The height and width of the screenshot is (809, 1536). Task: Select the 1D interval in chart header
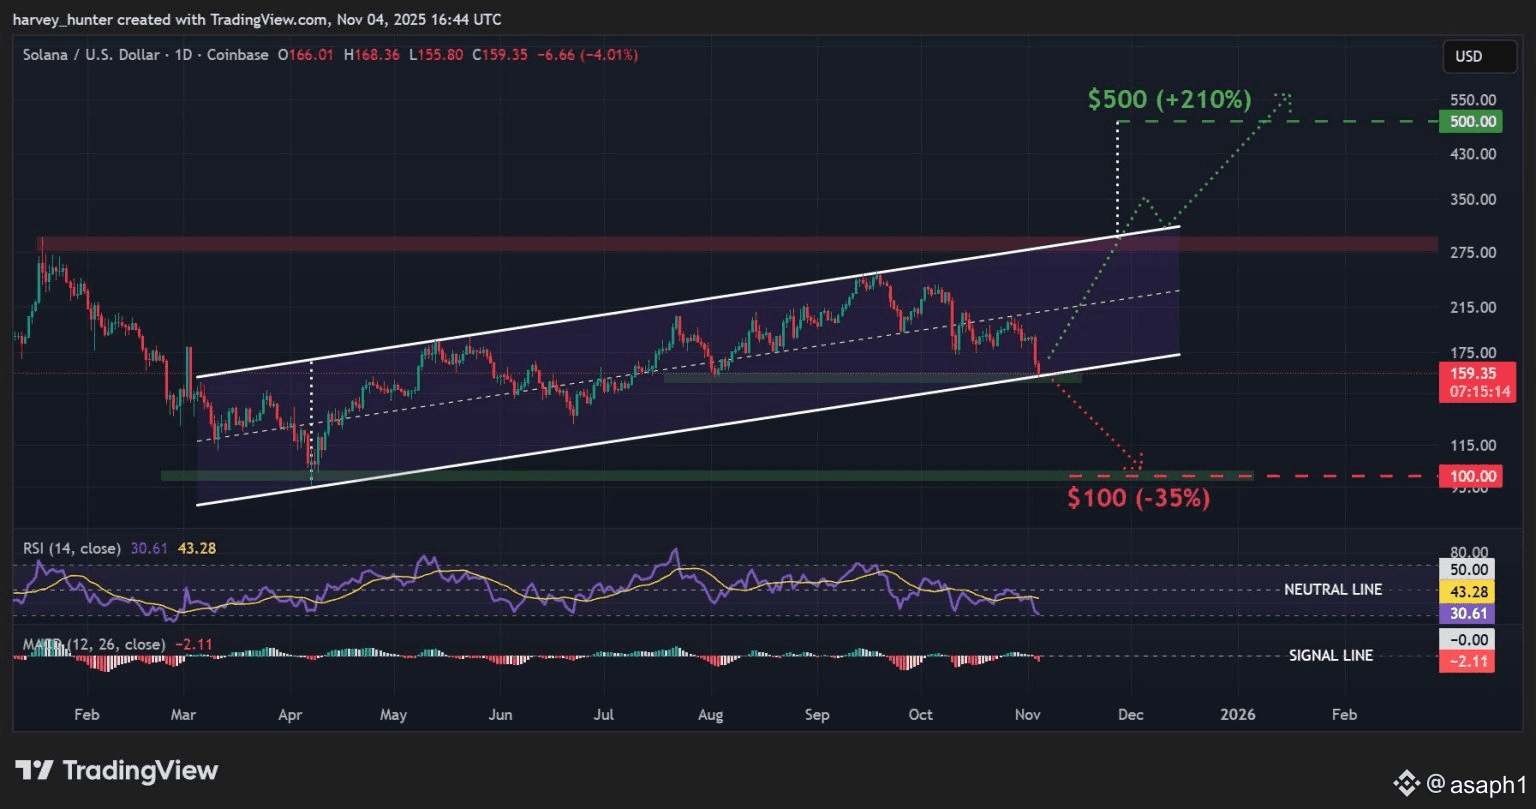(x=182, y=55)
